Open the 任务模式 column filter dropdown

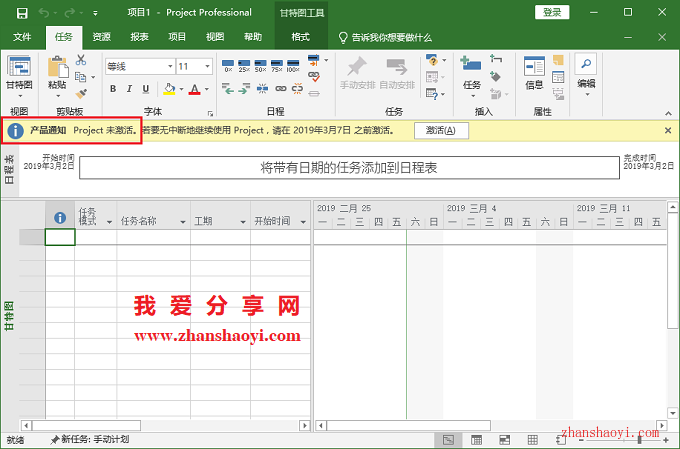click(109, 222)
